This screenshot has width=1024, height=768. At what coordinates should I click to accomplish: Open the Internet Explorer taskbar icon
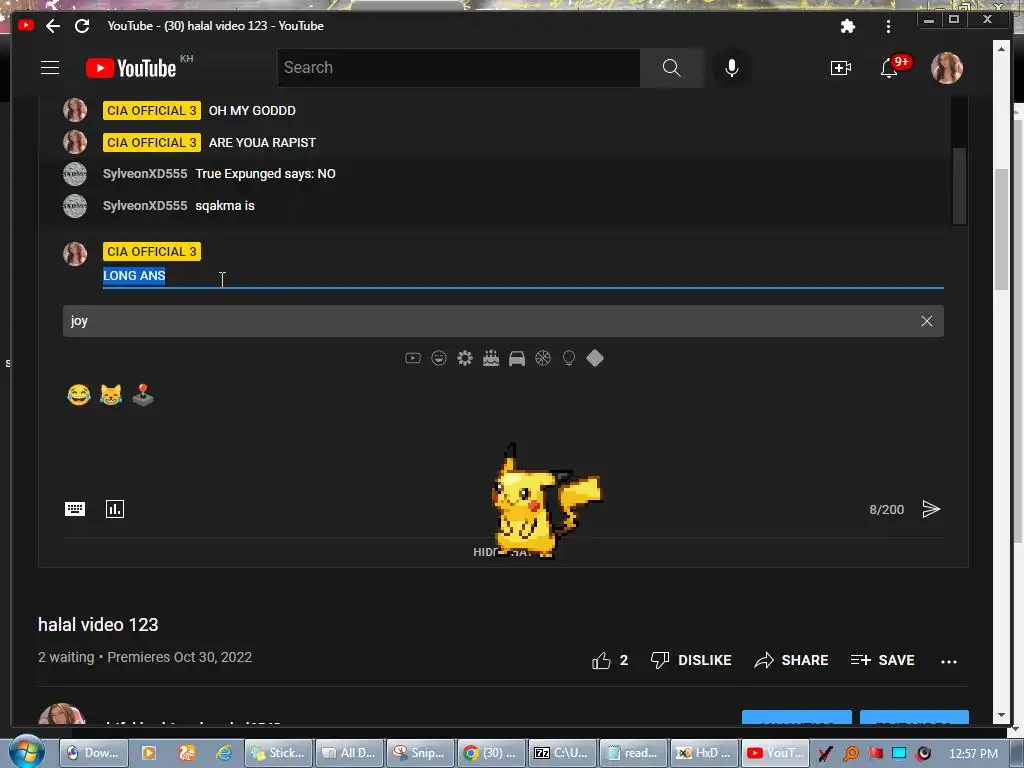coord(224,753)
